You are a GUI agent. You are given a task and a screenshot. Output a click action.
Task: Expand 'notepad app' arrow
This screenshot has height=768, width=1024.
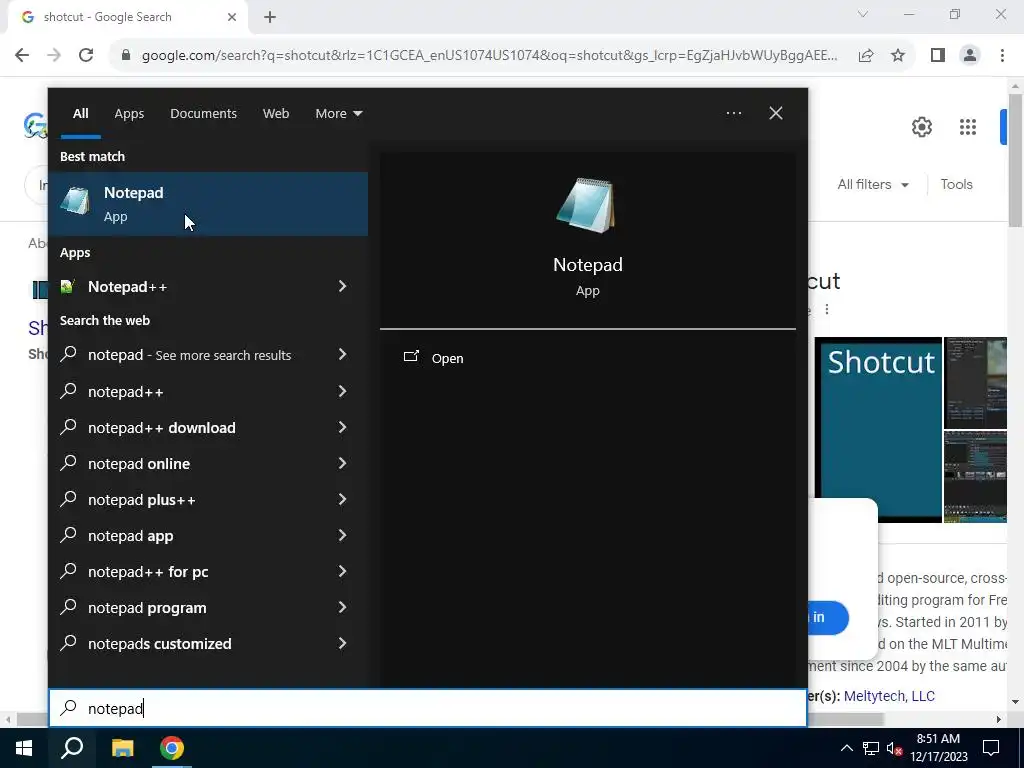[x=342, y=536]
